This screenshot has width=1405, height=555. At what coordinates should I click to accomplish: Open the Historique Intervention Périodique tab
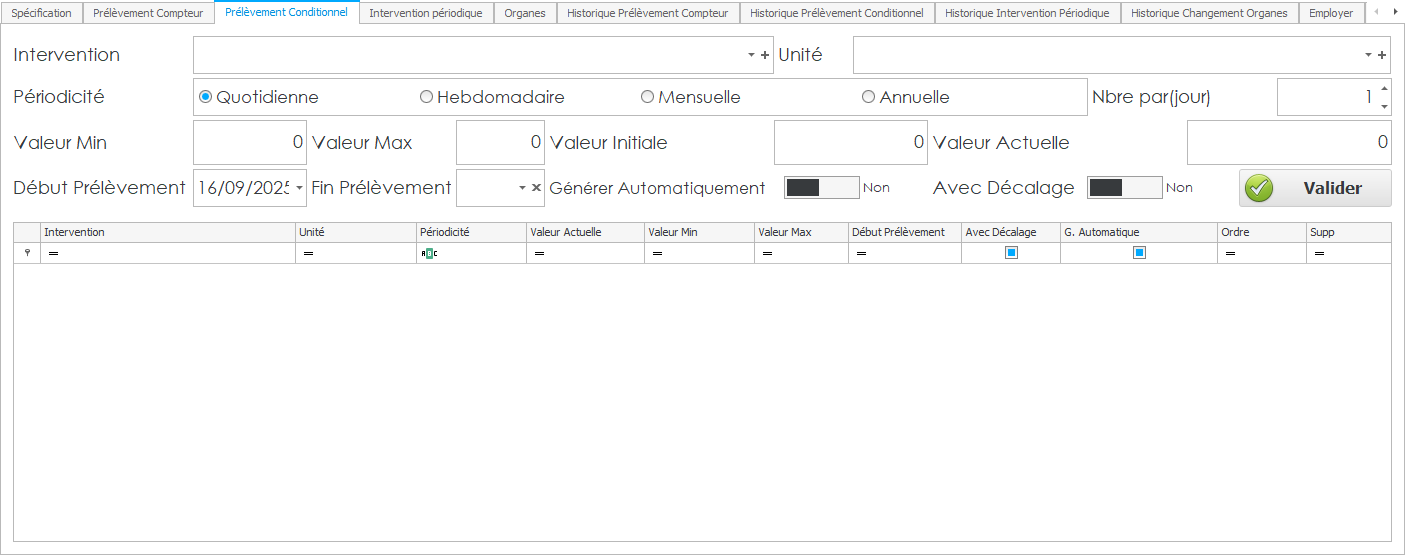pyautogui.click(x=1026, y=13)
